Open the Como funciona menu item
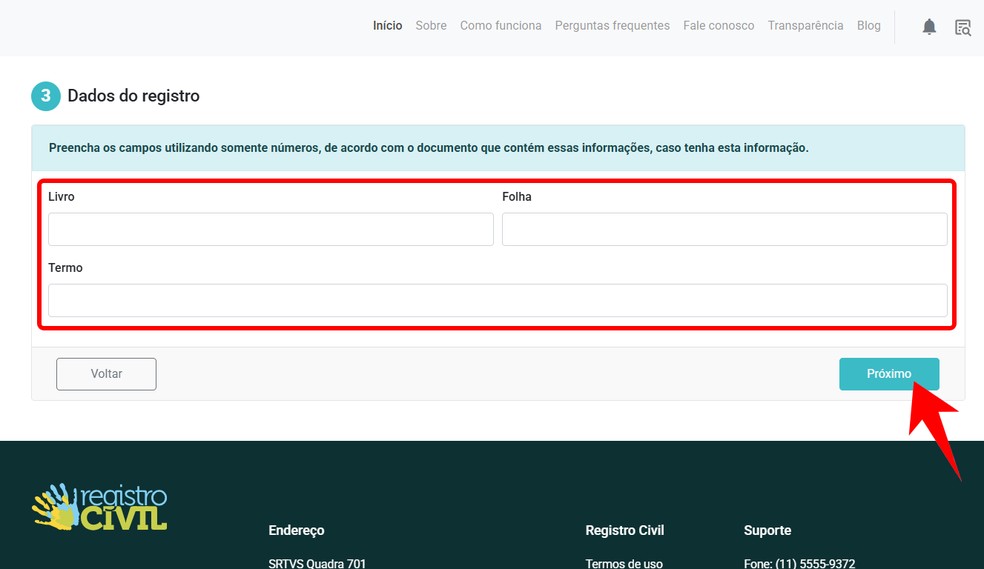 coord(501,26)
